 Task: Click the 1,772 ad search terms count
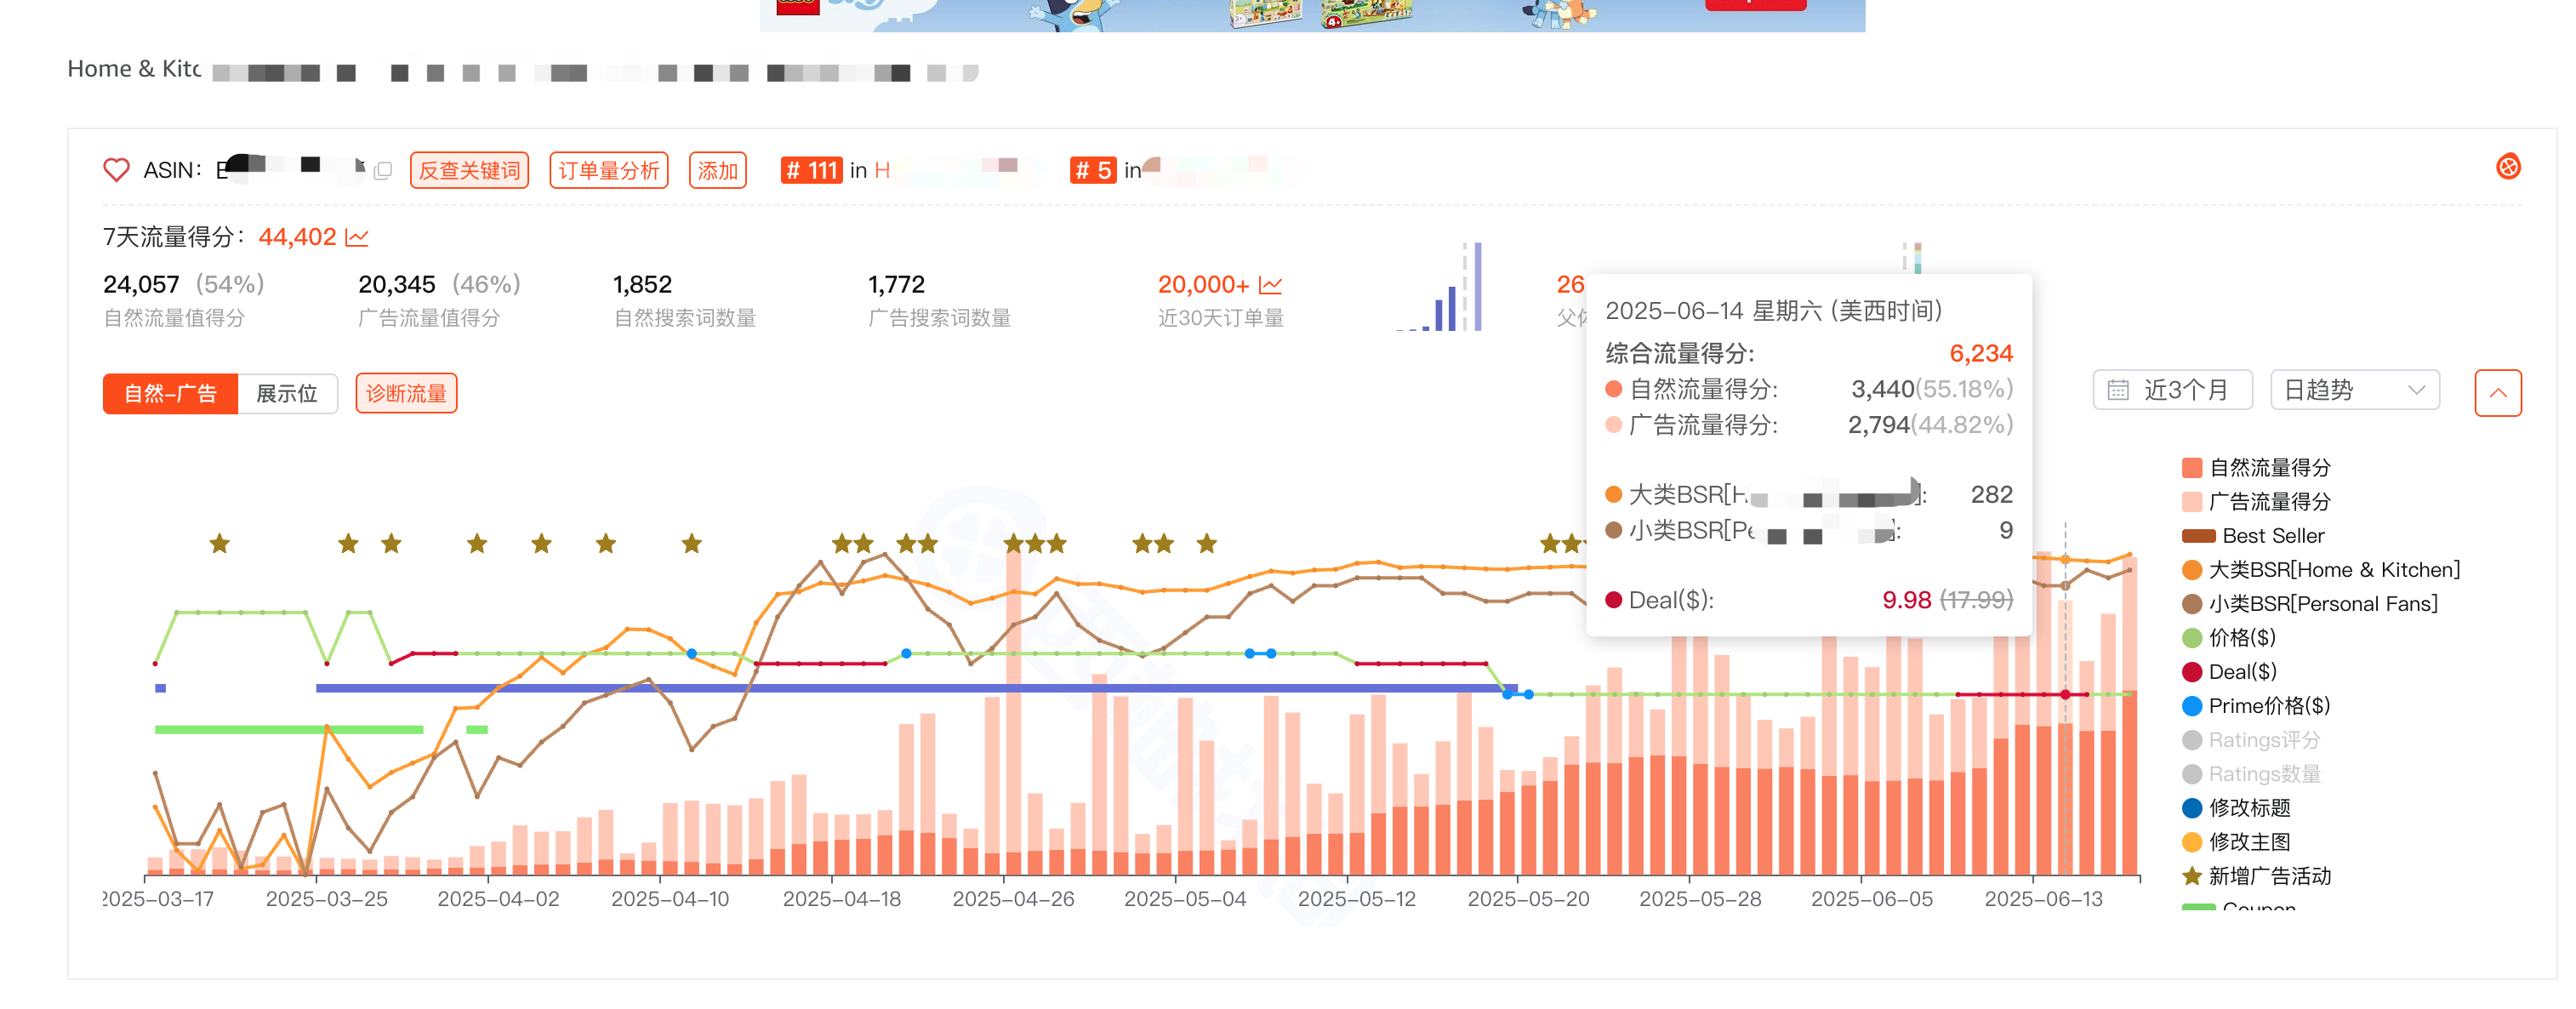pyautogui.click(x=896, y=285)
